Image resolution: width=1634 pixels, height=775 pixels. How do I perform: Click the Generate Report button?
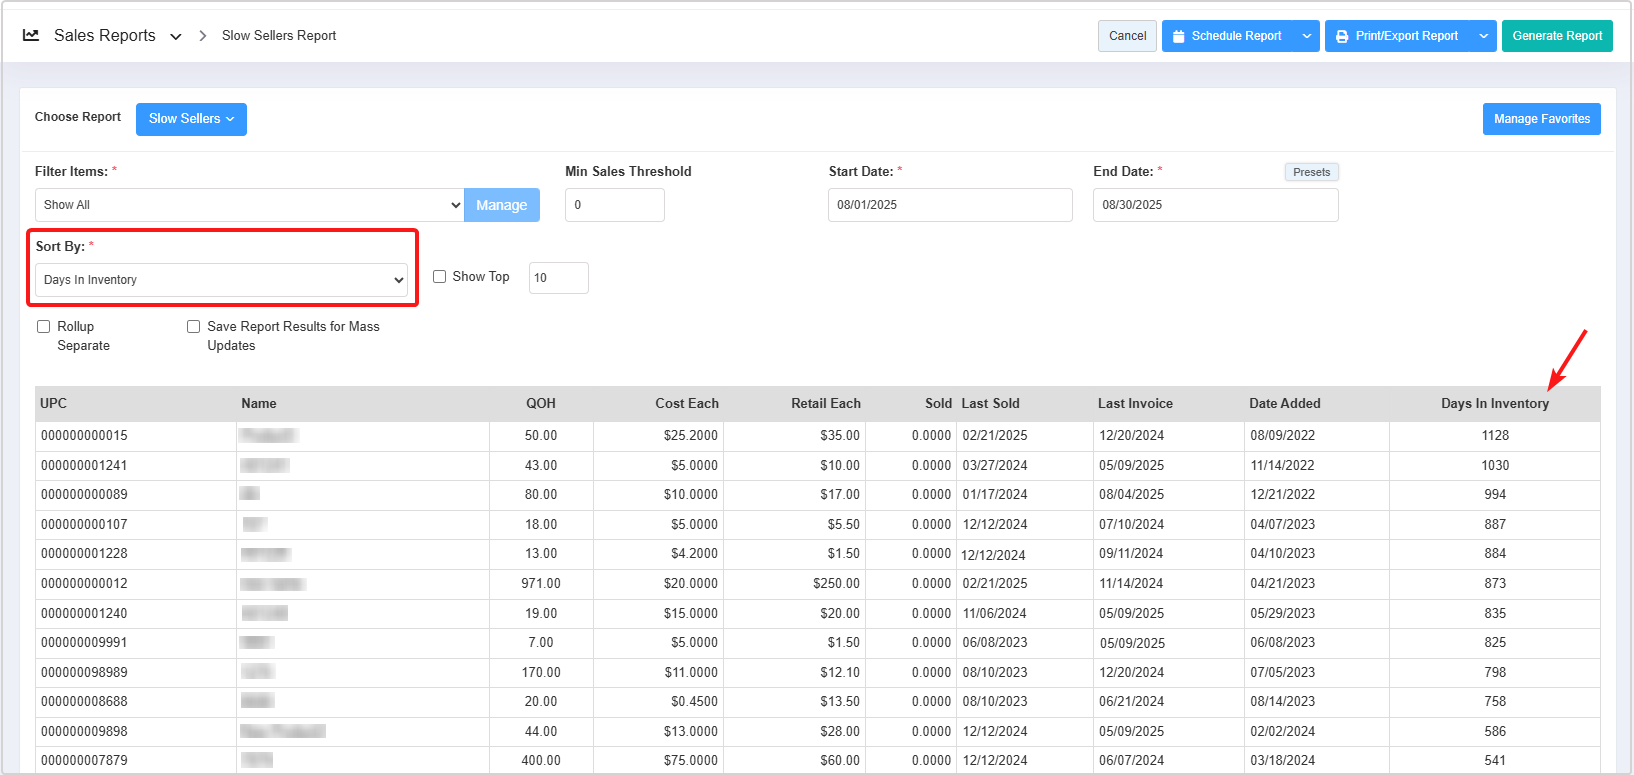point(1556,36)
